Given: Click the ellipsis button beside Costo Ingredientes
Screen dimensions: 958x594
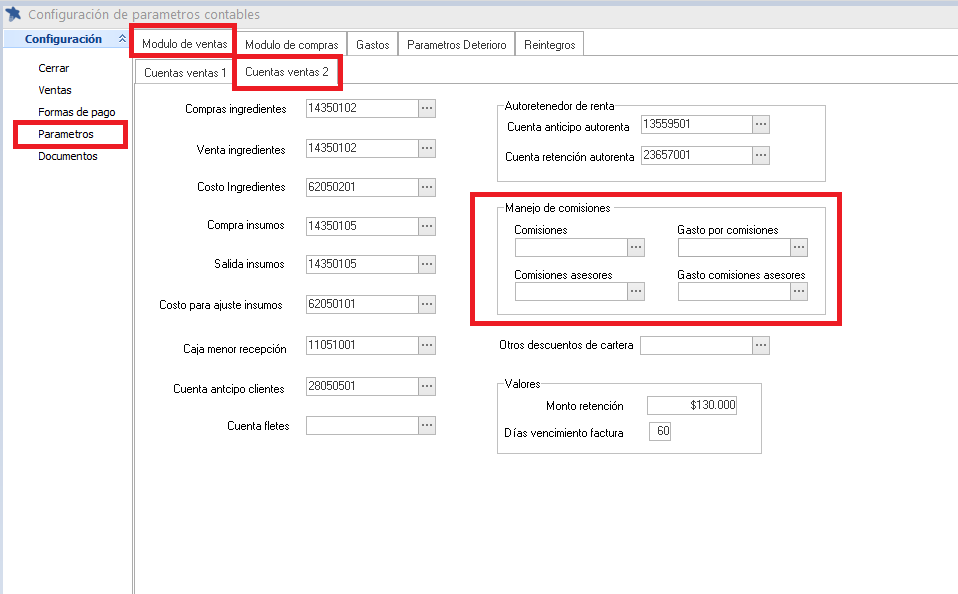Looking at the screenshot, I should (427, 187).
